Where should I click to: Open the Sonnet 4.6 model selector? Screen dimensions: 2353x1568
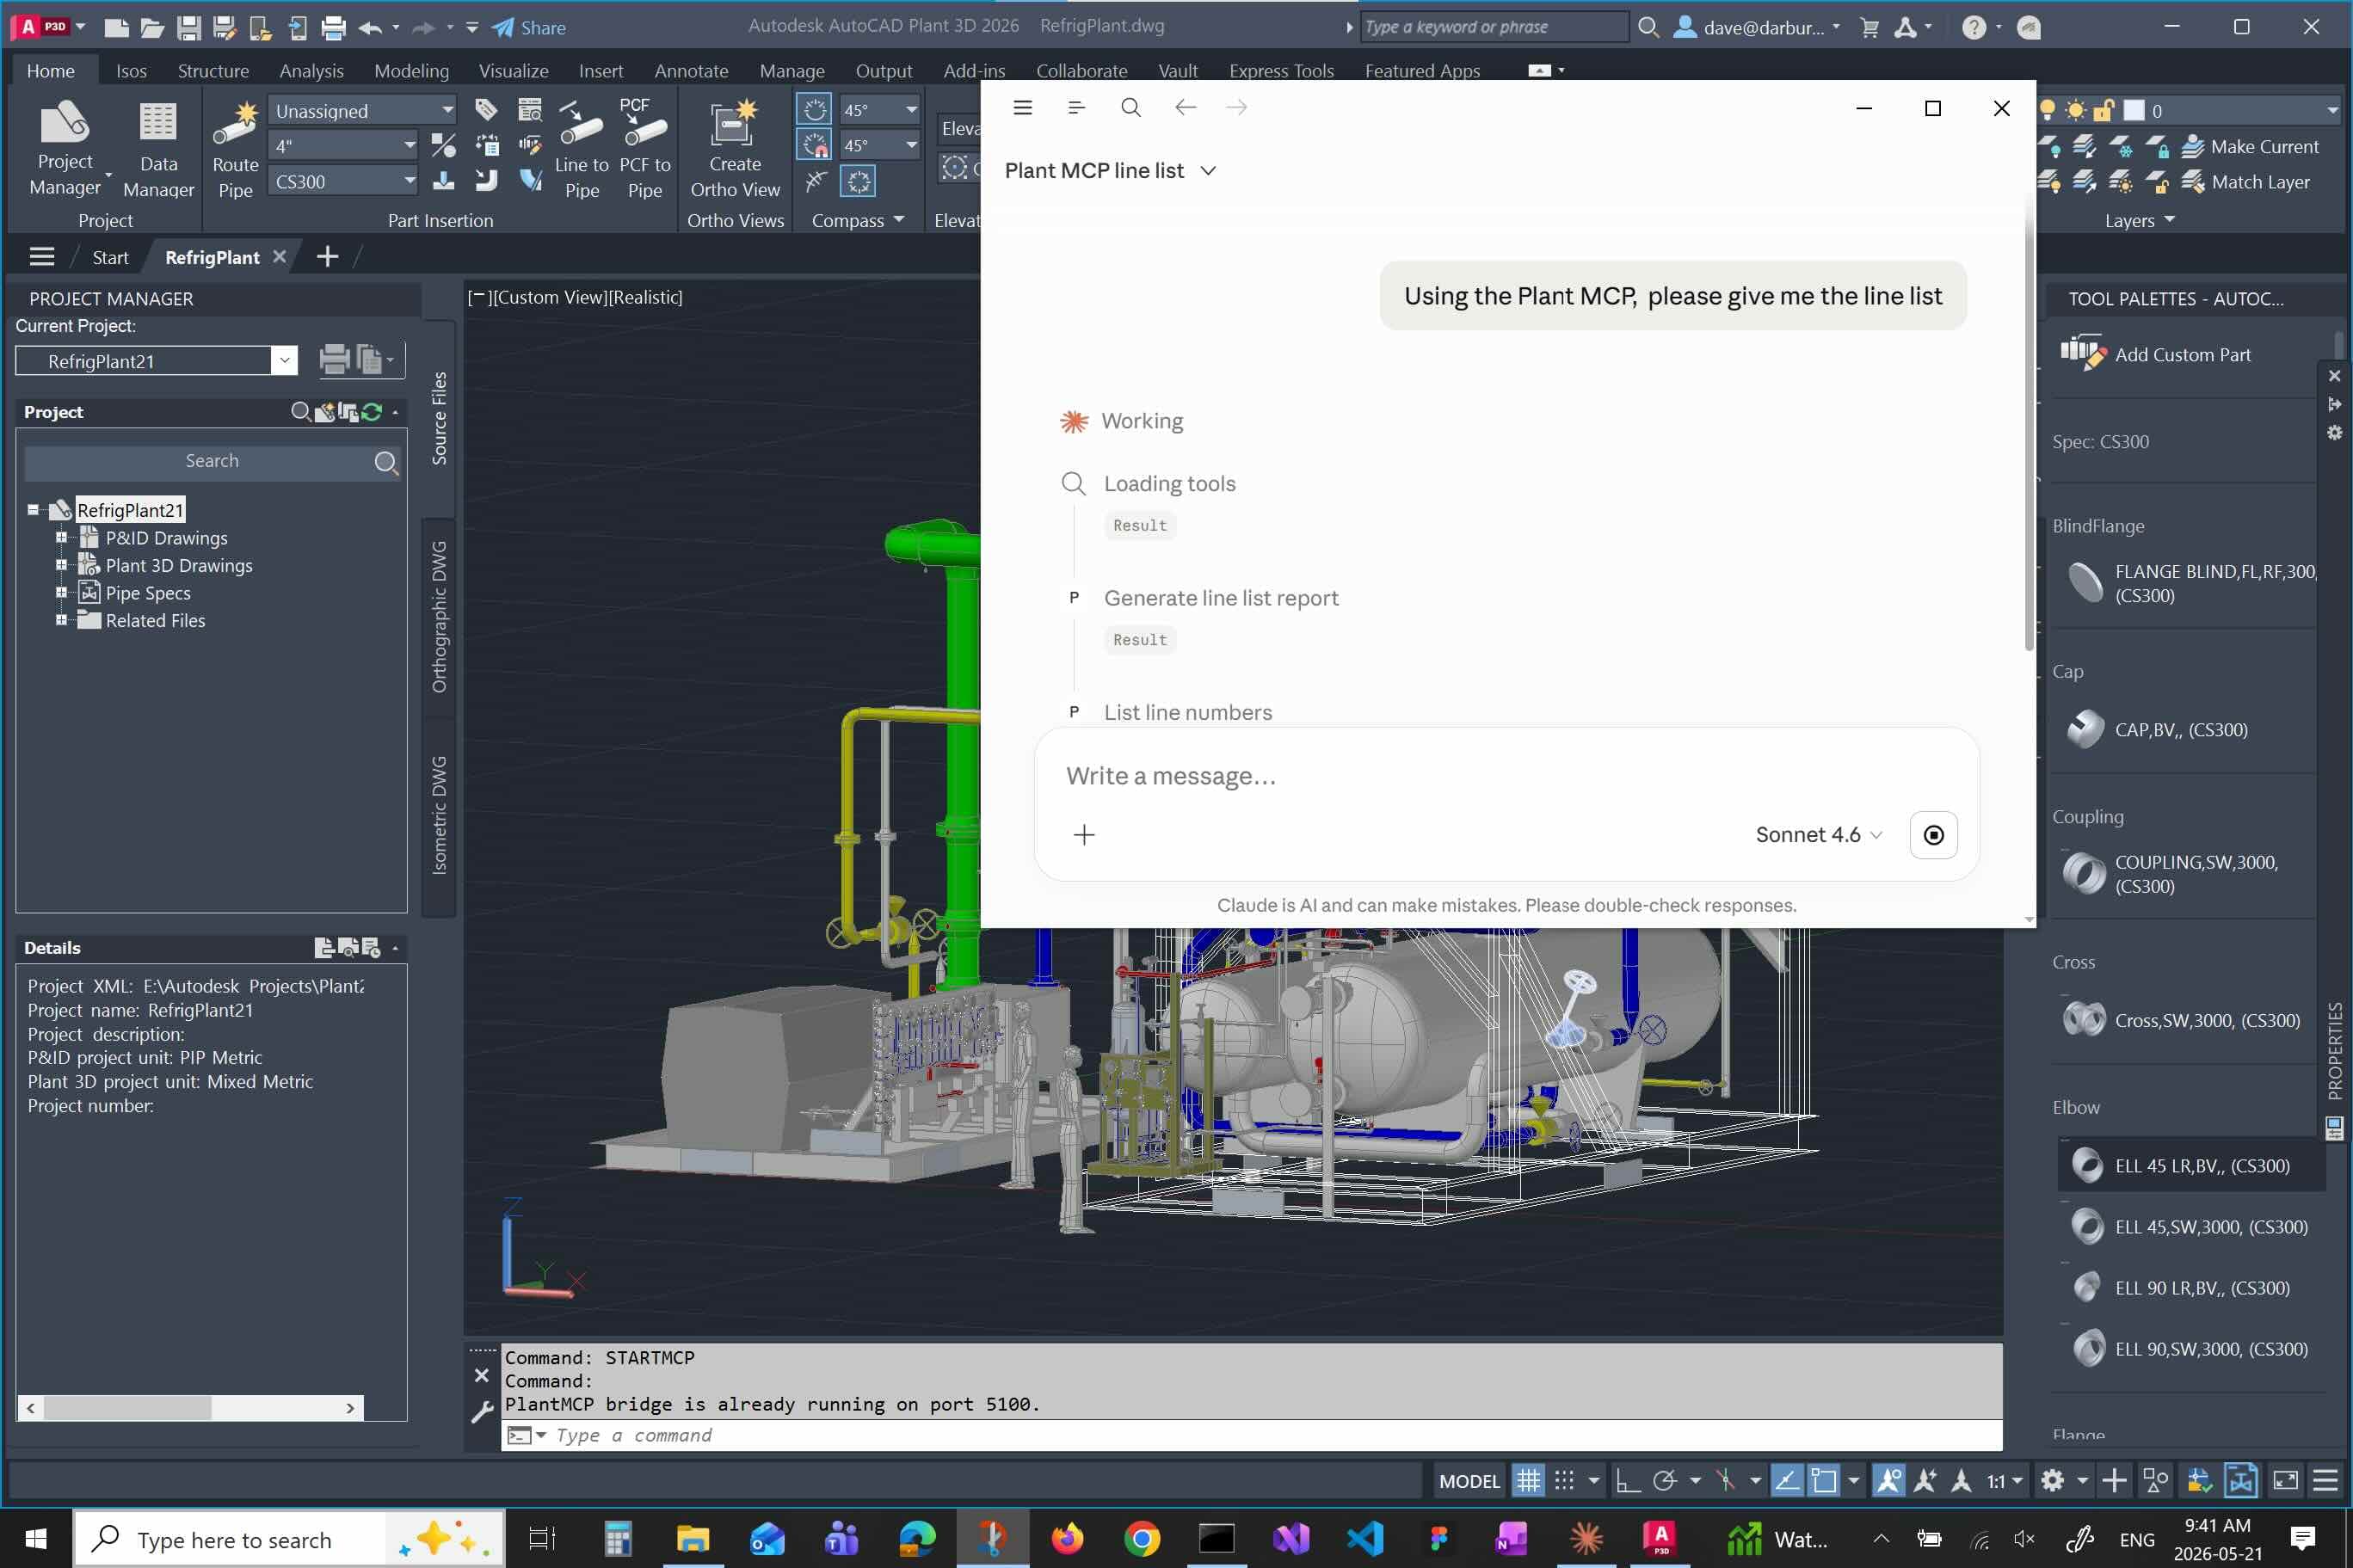1818,834
